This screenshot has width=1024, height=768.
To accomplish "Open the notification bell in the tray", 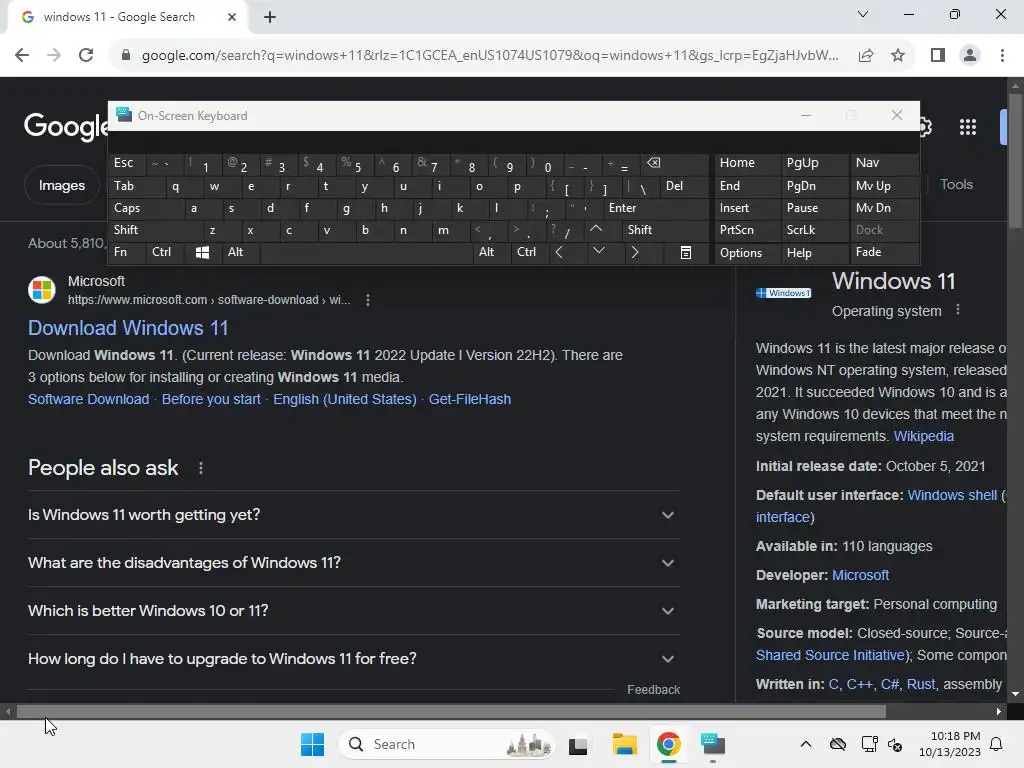I will (996, 744).
